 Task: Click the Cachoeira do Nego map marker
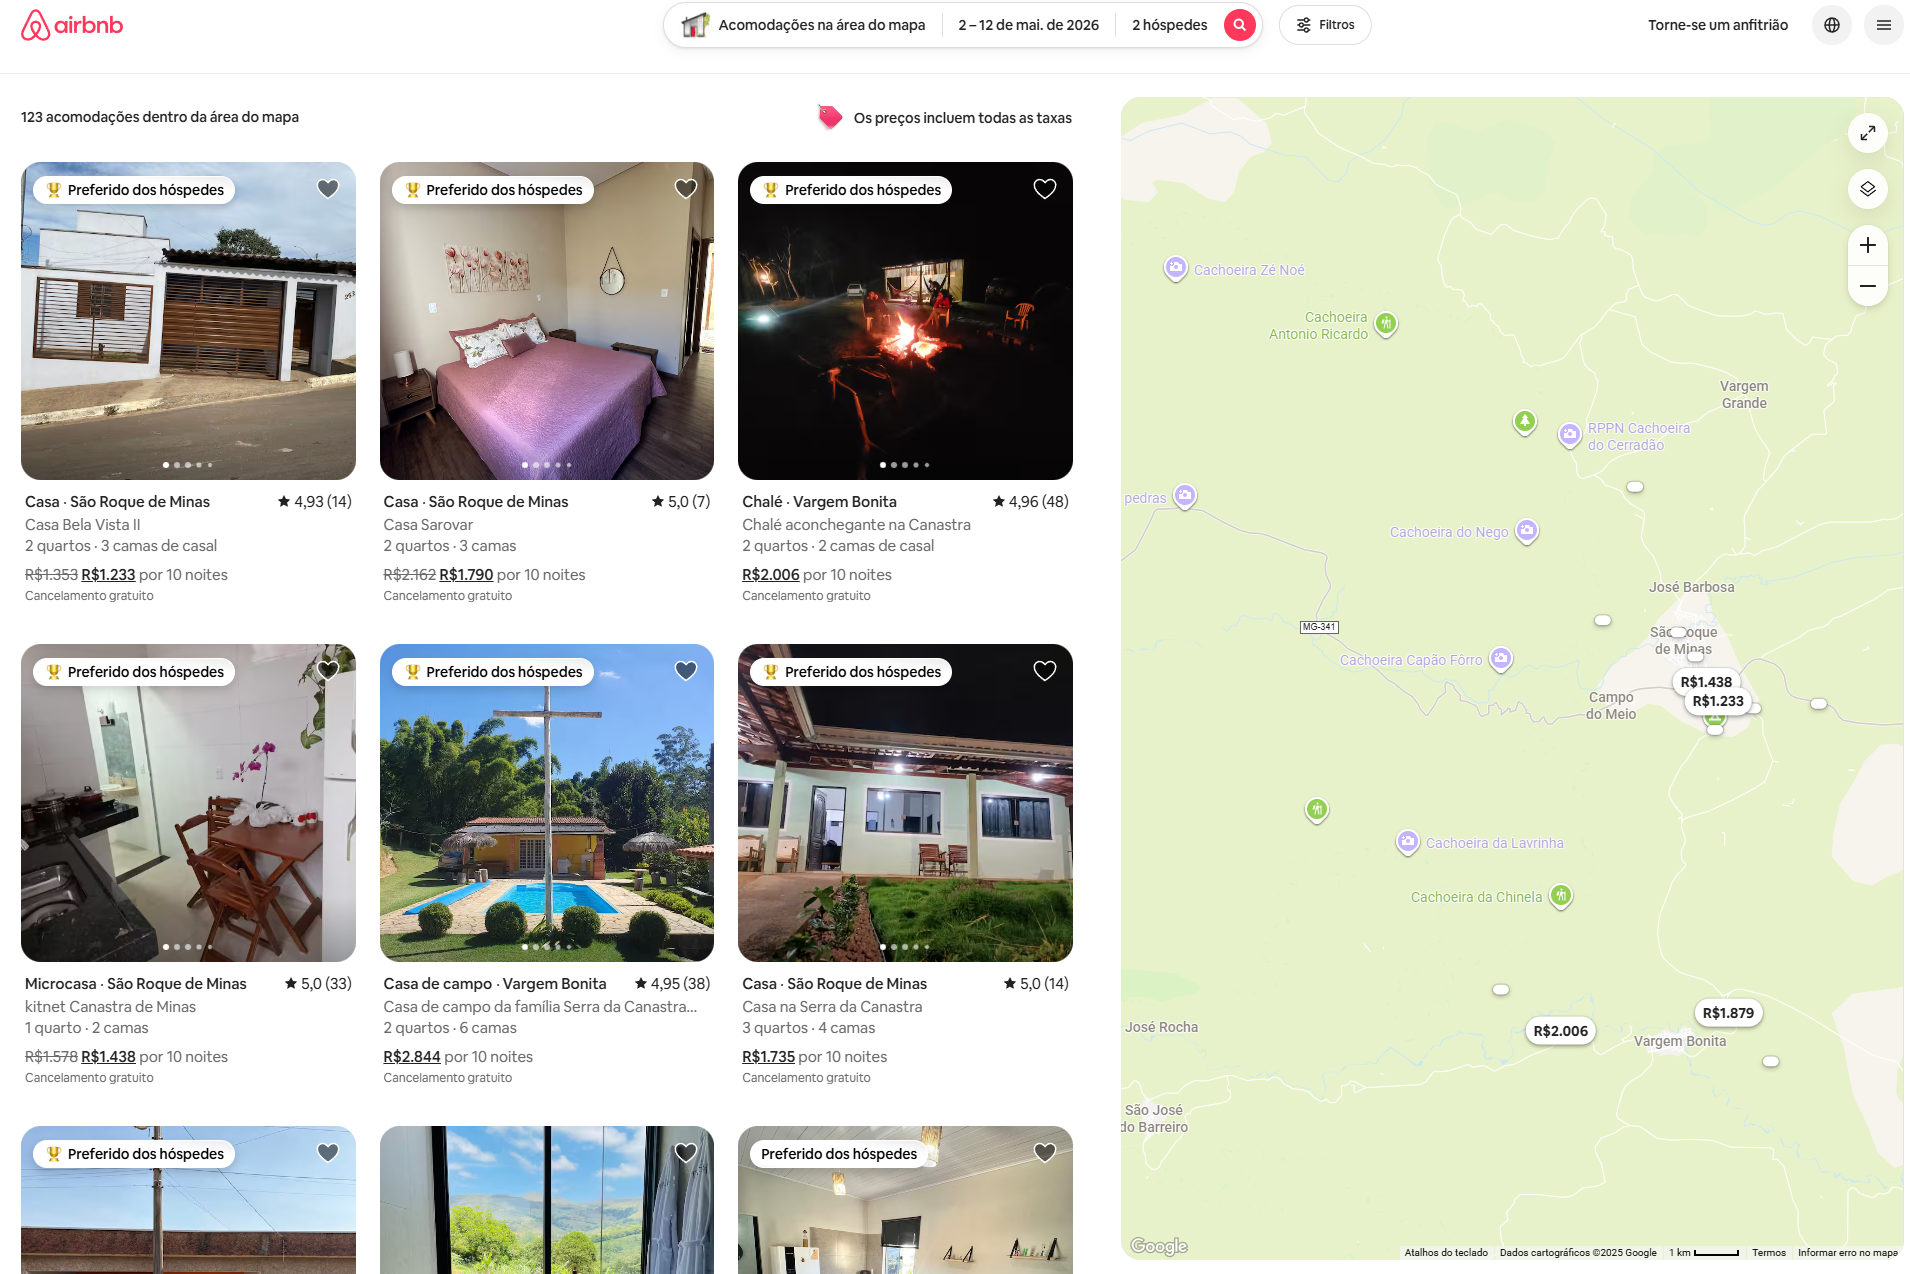coord(1526,531)
